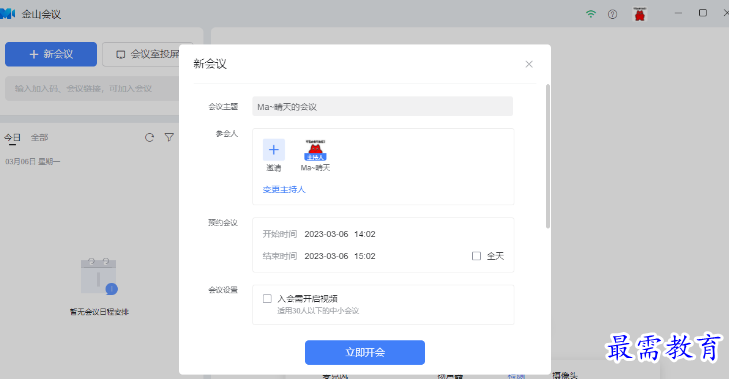Click start date 2023-03-06 on the 开始时间 row
Screen dimensions: 729x379
pos(326,234)
